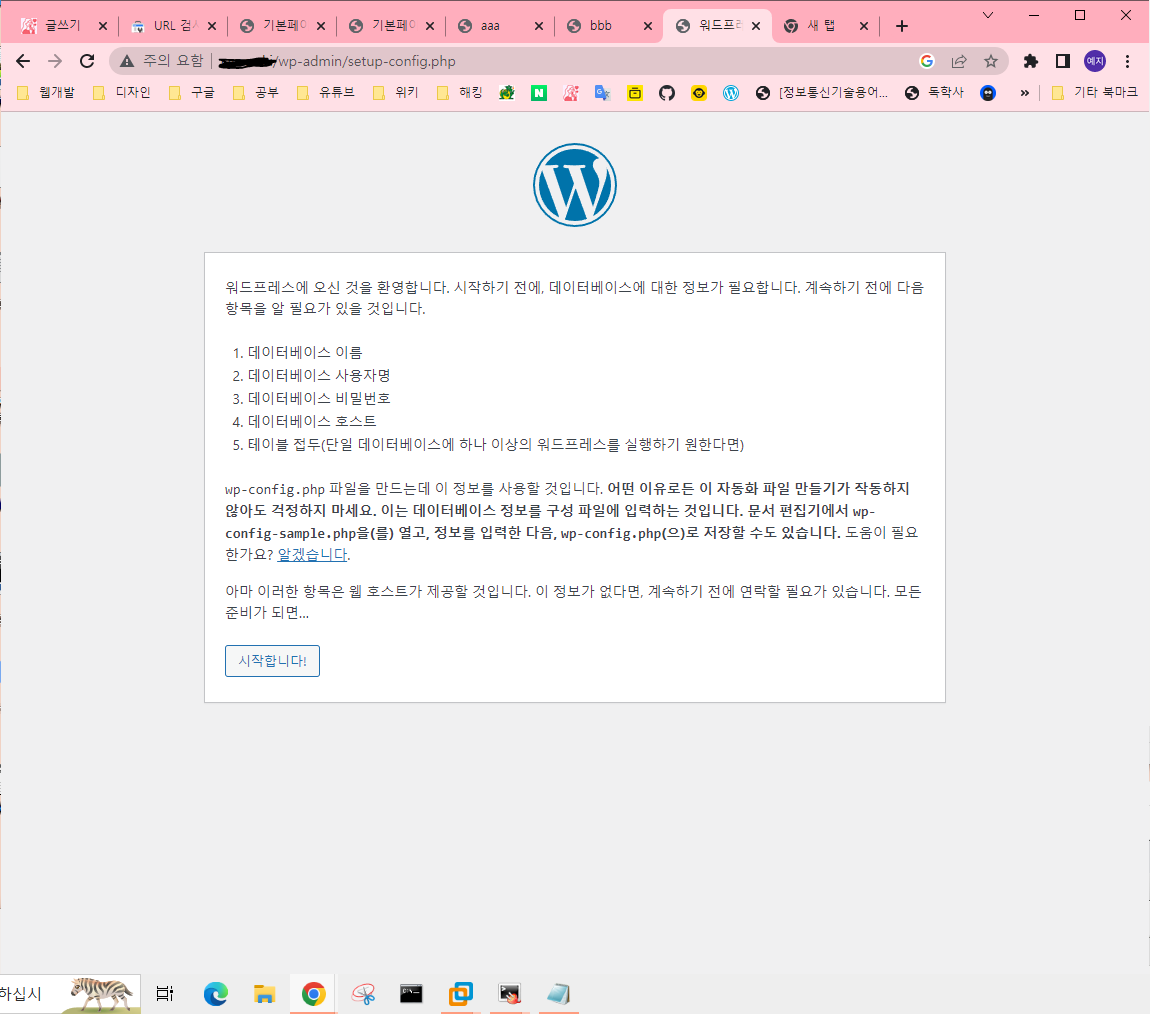Open the green Naver 'N' bookmark
This screenshot has width=1150, height=1014.
tap(539, 92)
